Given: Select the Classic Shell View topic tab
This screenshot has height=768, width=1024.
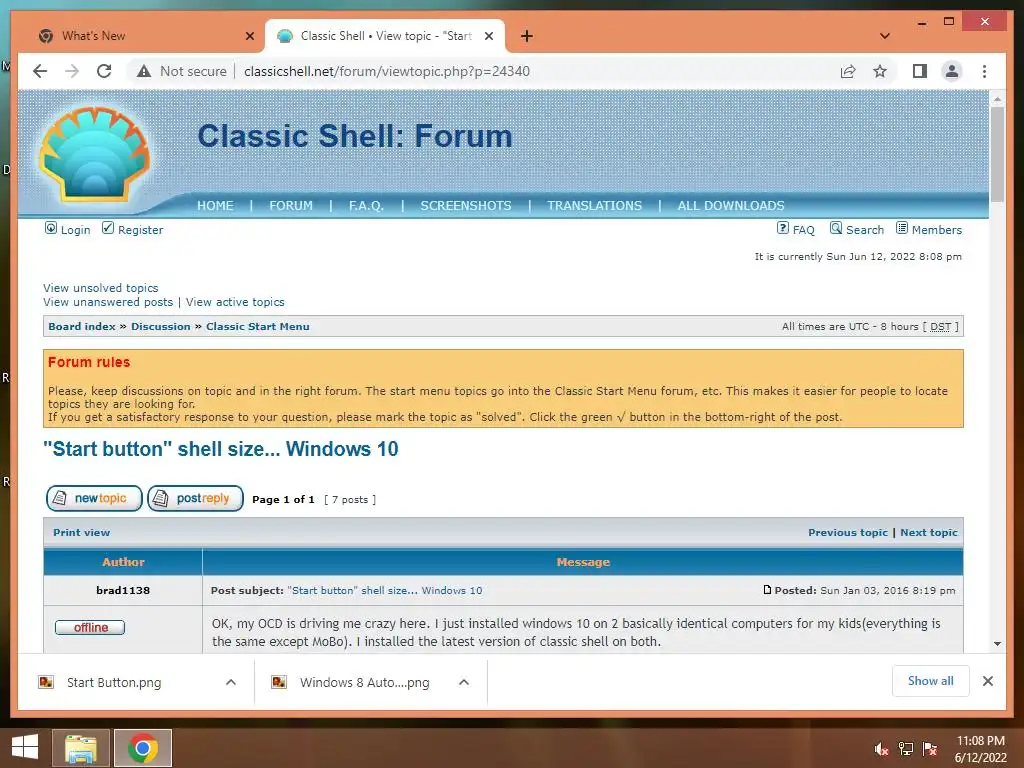Looking at the screenshot, I should 385,36.
